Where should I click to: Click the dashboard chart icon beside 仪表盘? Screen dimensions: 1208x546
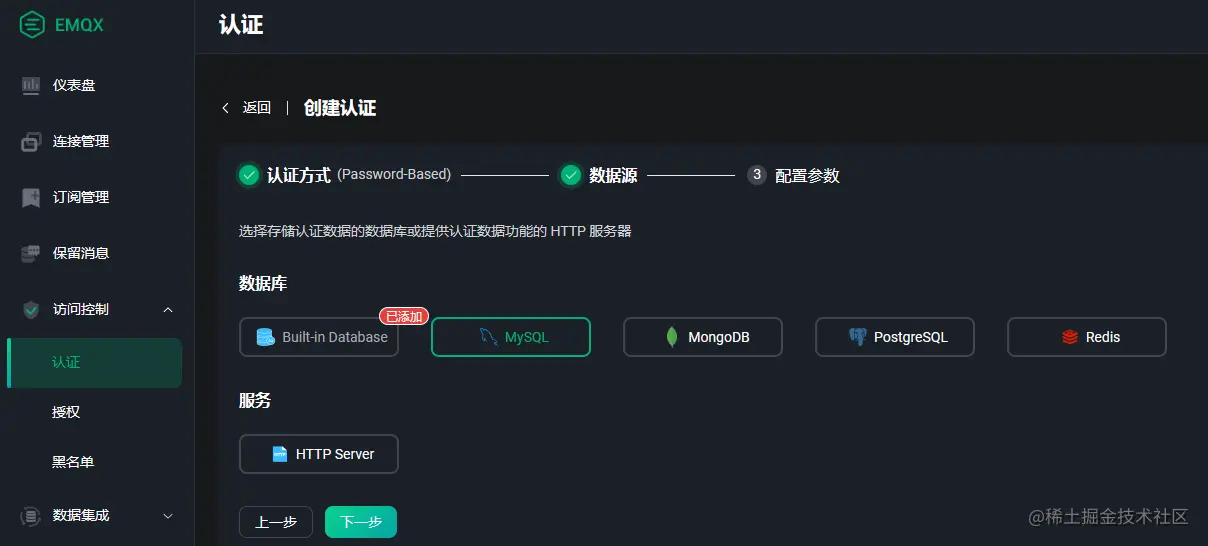coord(31,86)
